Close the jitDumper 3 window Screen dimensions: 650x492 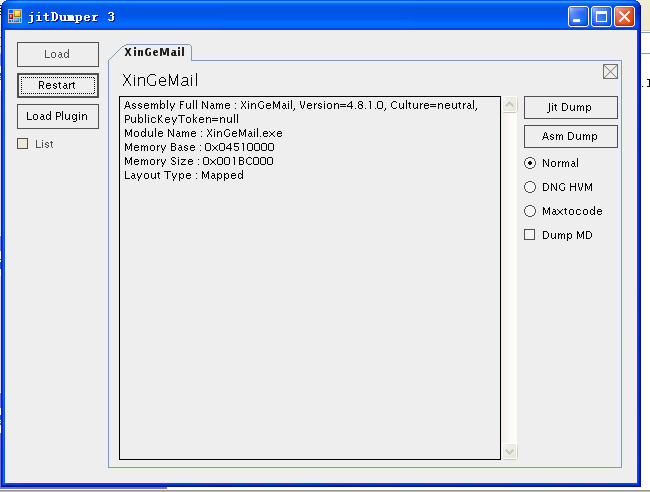[x=624, y=17]
